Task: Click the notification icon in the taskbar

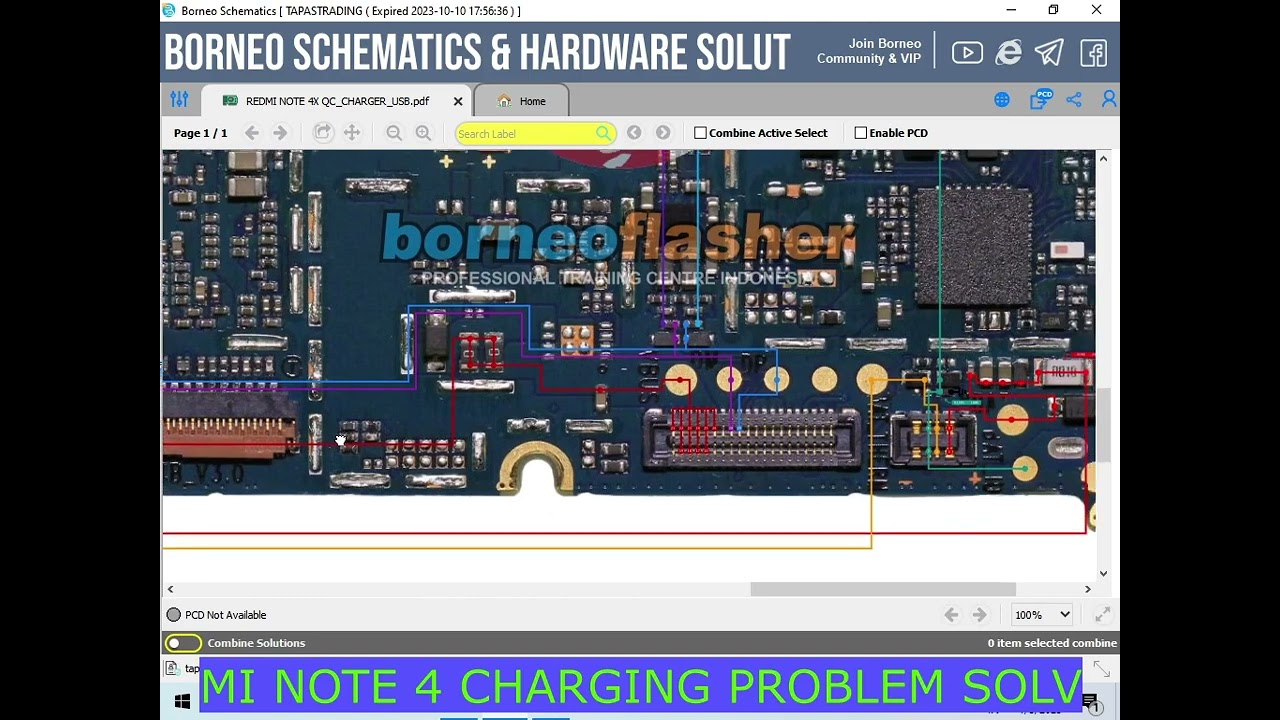Action: coord(1091,703)
